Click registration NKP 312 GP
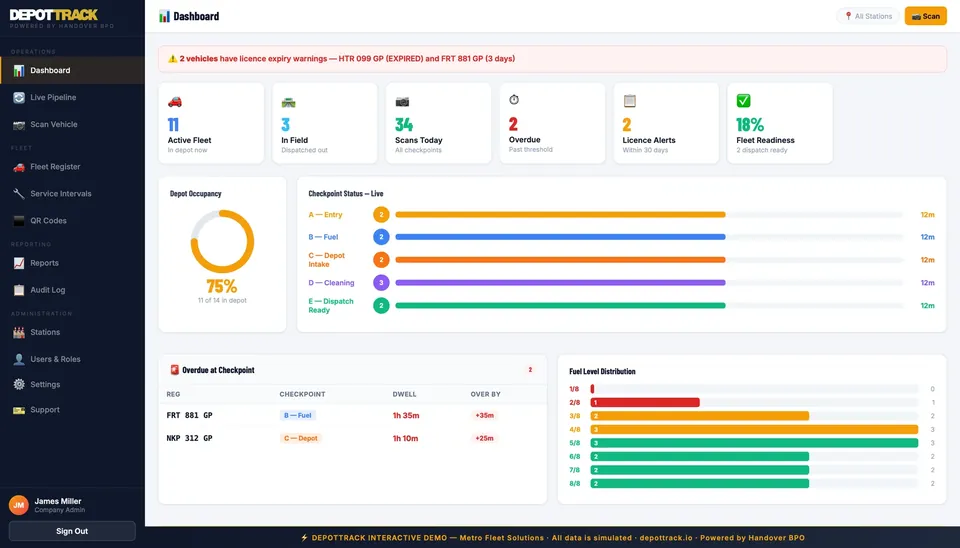 pos(189,438)
